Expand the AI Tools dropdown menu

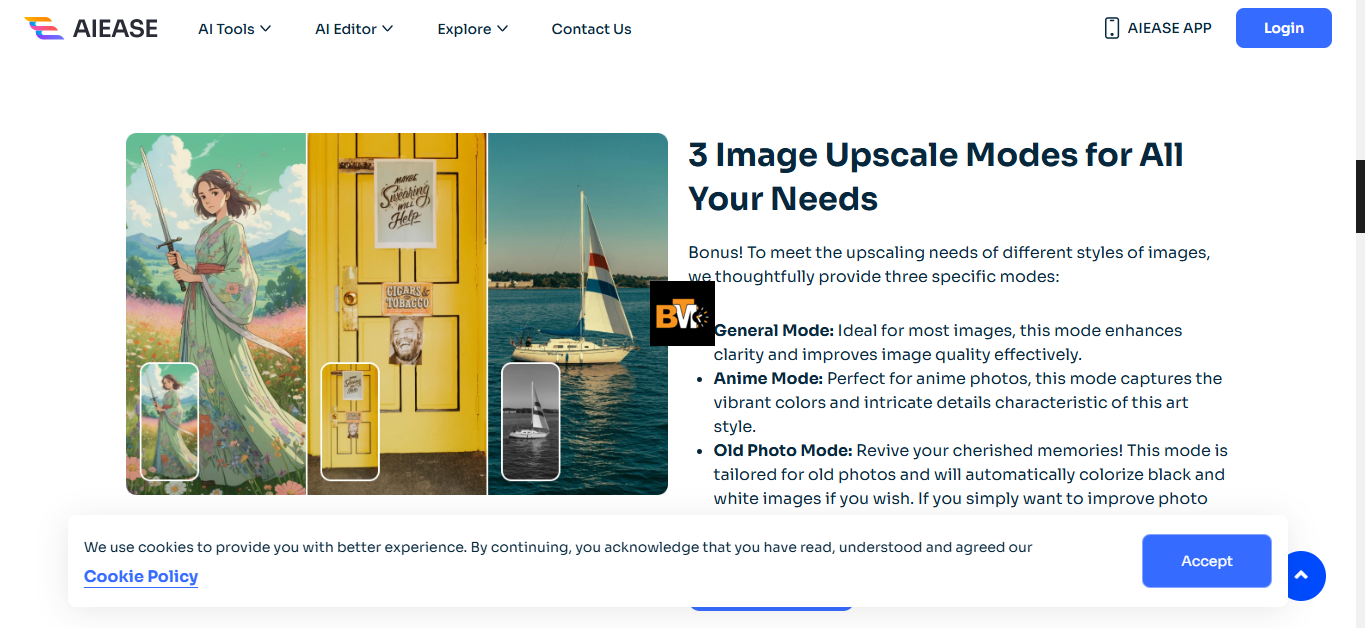point(234,29)
